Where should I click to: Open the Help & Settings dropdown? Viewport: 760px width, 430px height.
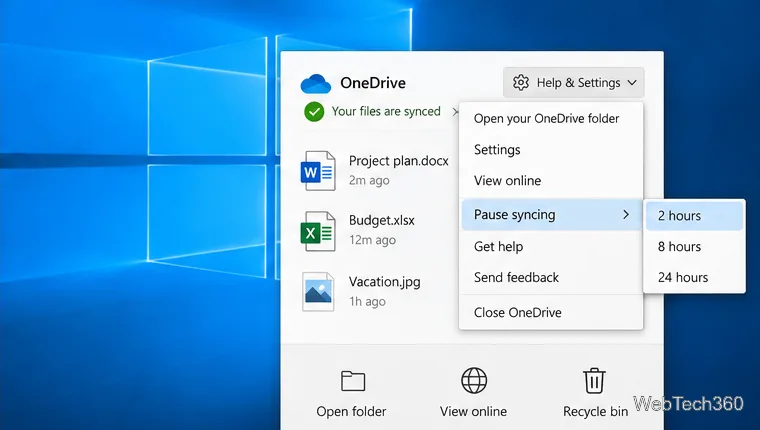pos(573,82)
